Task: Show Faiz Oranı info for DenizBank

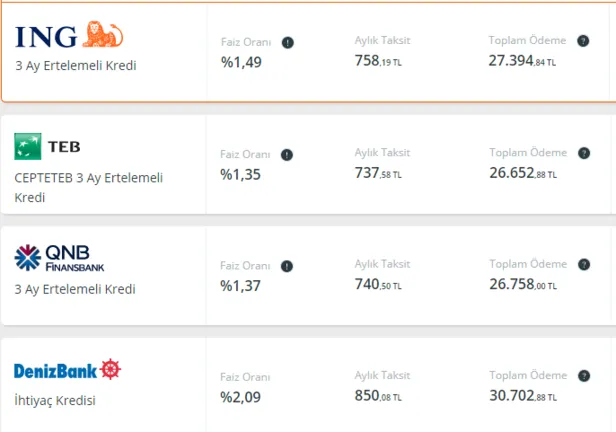Action: 287,379
